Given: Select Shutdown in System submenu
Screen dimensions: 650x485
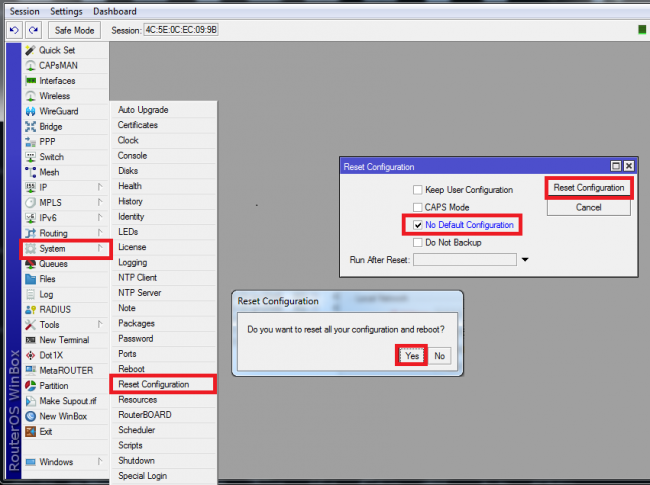Looking at the screenshot, I should tap(163, 461).
